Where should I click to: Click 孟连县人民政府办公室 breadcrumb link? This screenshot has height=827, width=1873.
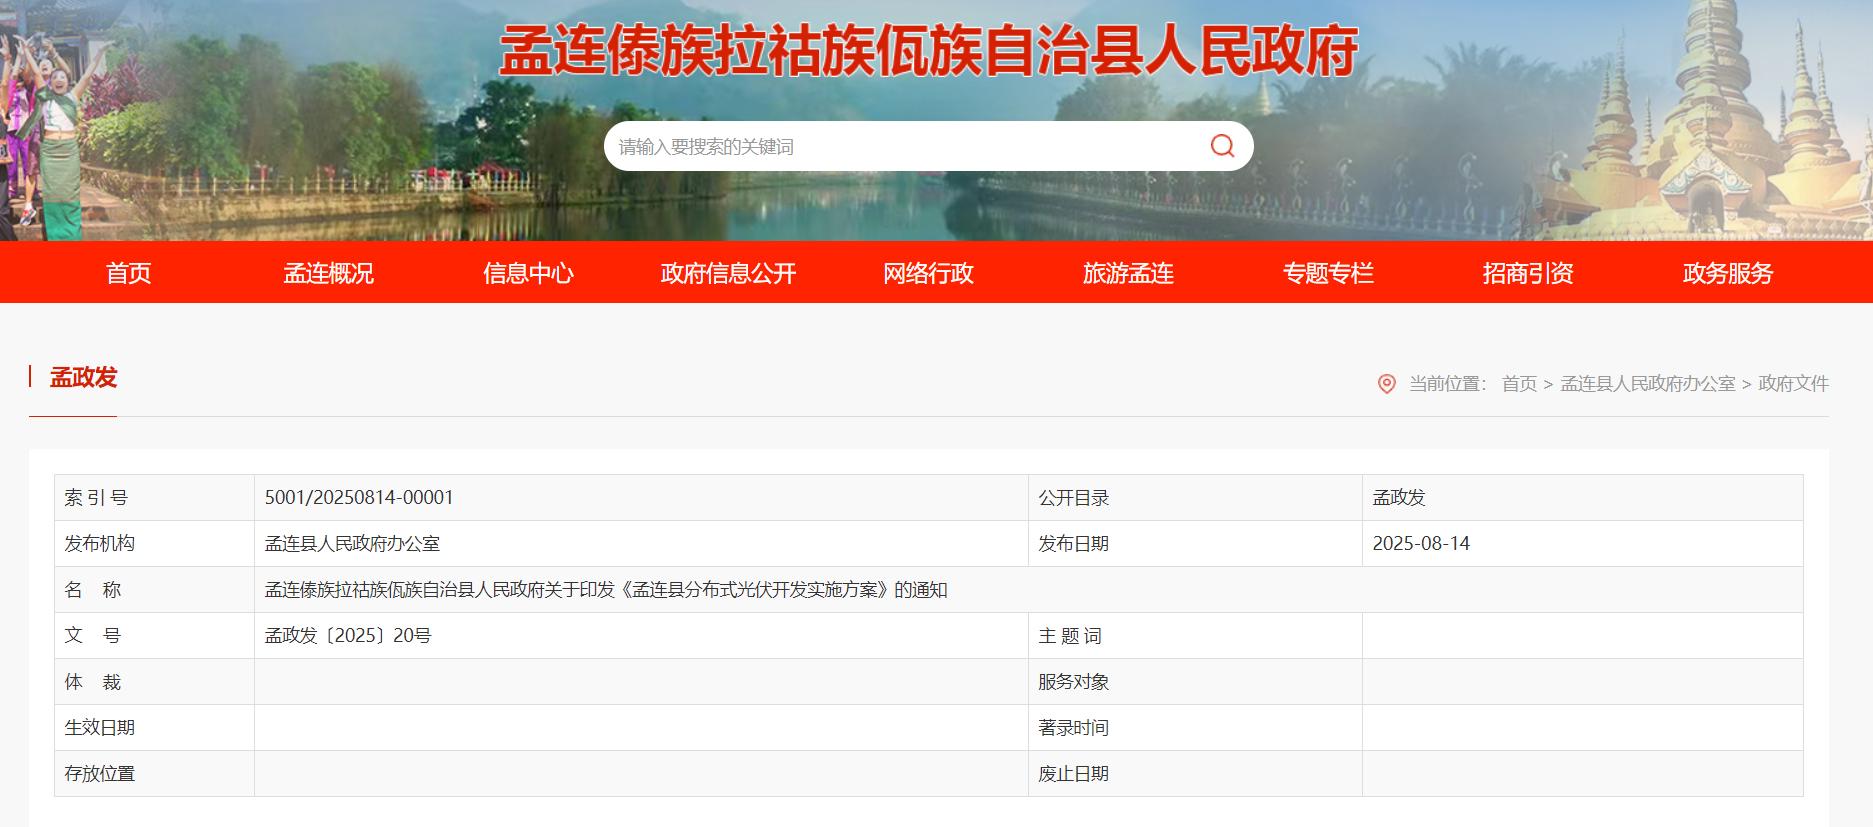pyautogui.click(x=1647, y=384)
